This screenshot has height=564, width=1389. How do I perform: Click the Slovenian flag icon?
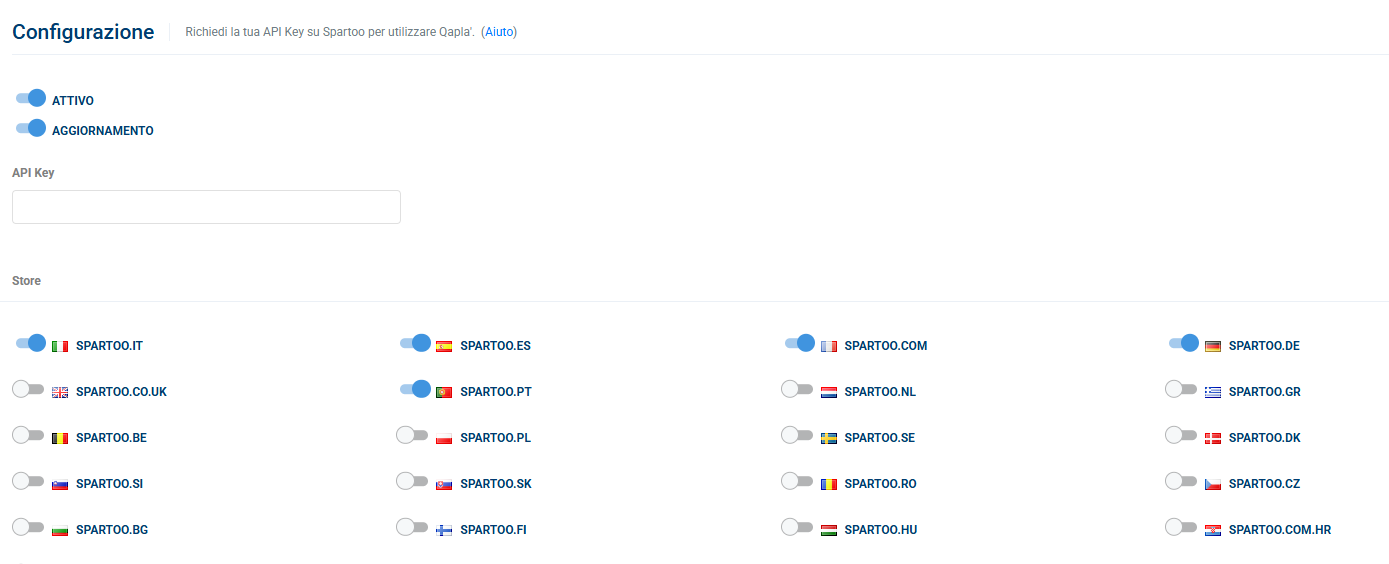[x=60, y=484]
